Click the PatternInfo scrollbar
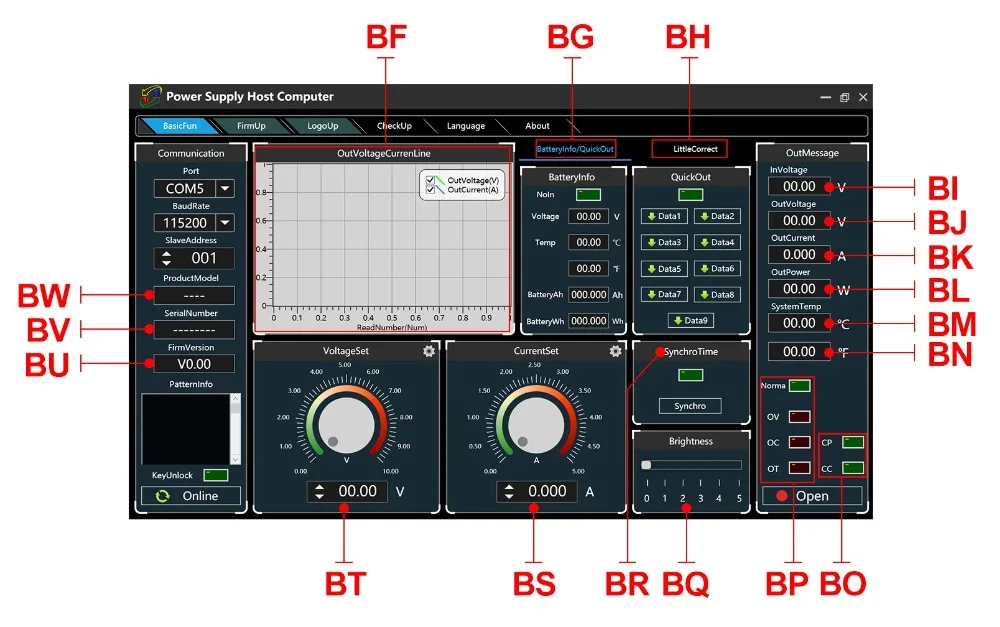The height and width of the screenshot is (627, 1000). [235, 429]
